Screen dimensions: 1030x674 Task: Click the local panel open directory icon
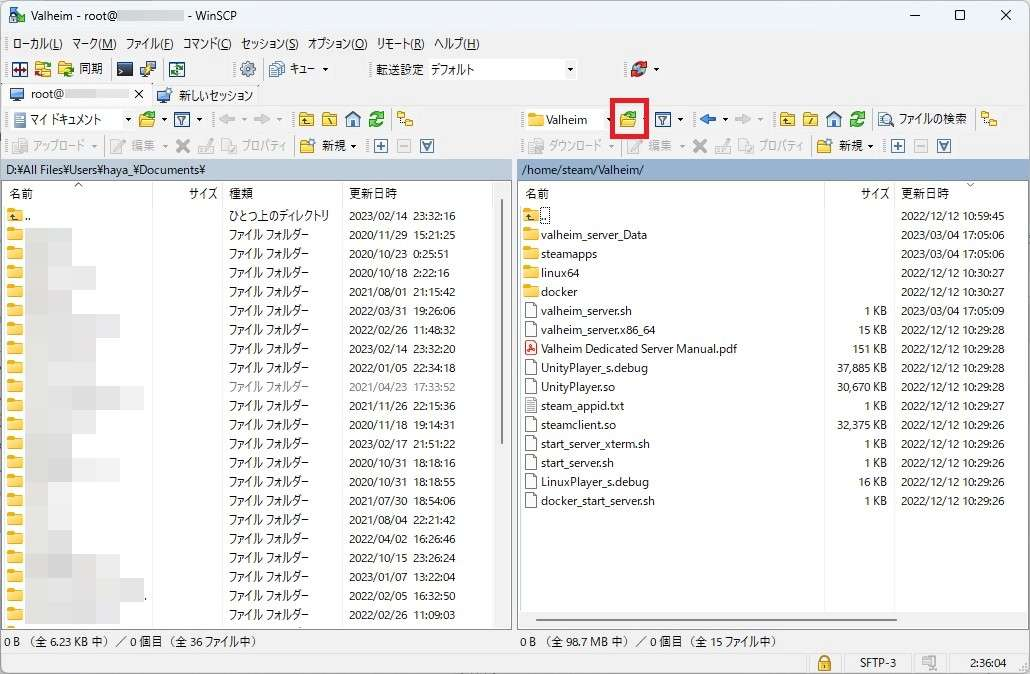pyautogui.click(x=147, y=120)
